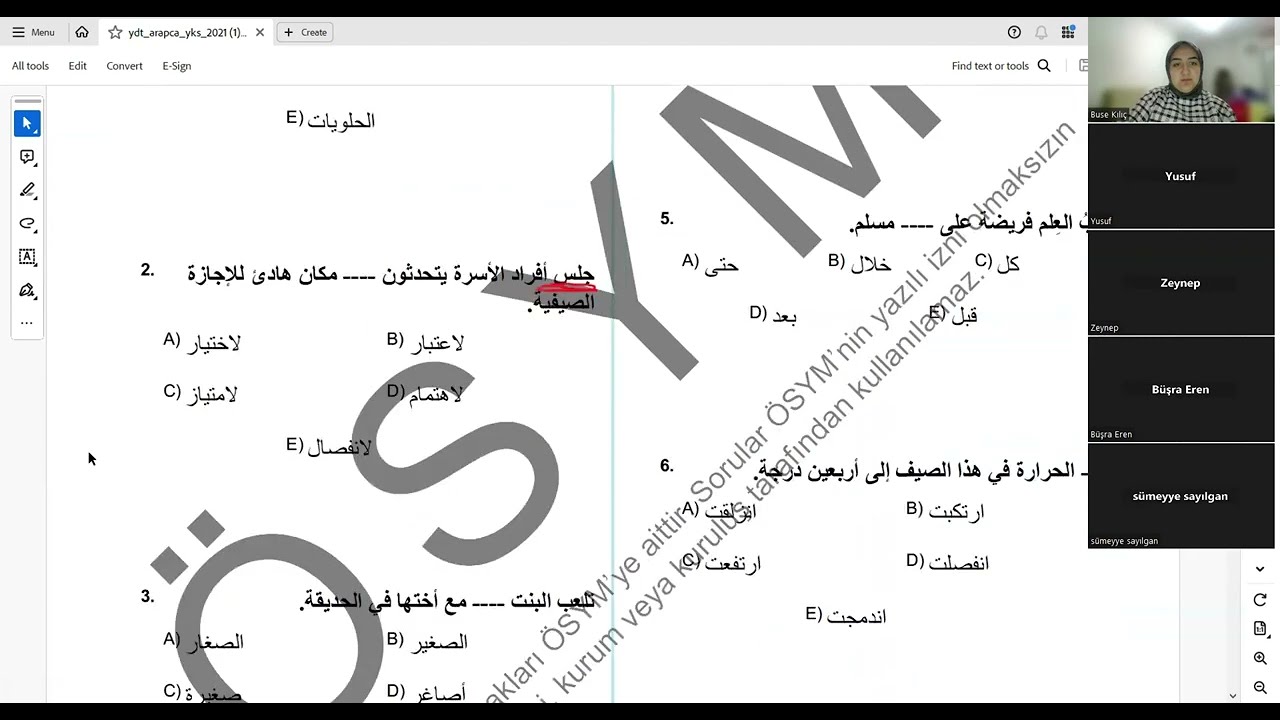Click answer E 'الحلويات' at the top
This screenshot has height=720, width=1280.
click(331, 120)
